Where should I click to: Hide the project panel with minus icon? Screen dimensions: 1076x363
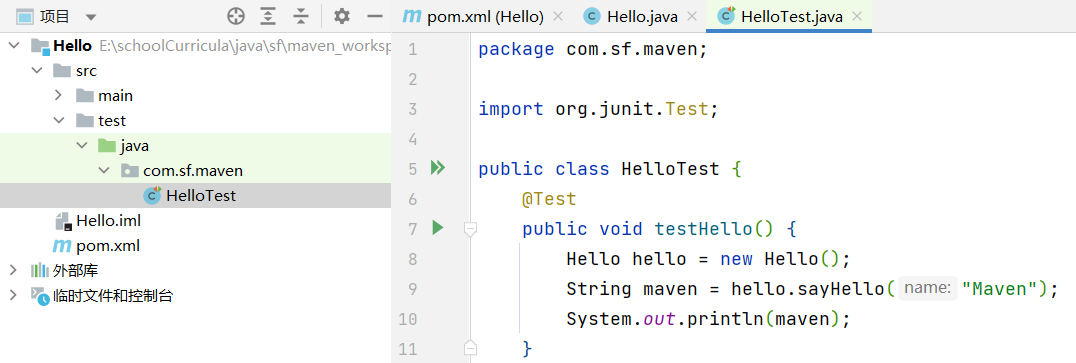pyautogui.click(x=375, y=16)
